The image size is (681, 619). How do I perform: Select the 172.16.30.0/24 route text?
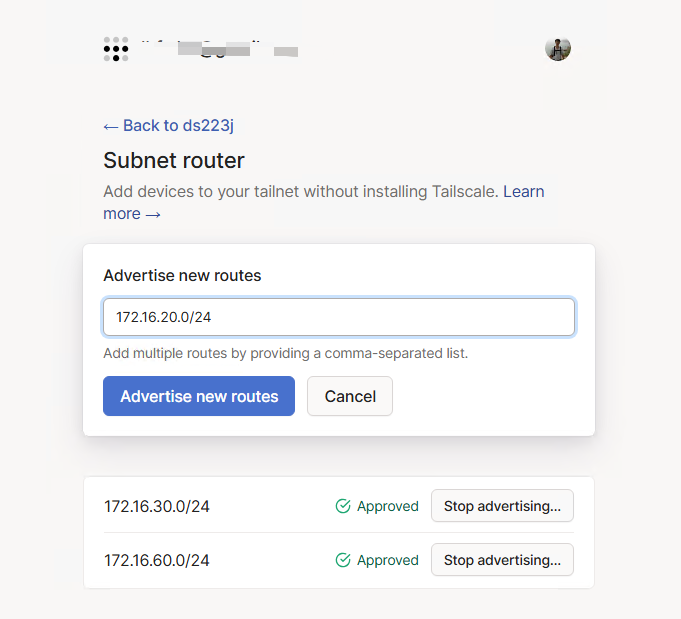[157, 506]
